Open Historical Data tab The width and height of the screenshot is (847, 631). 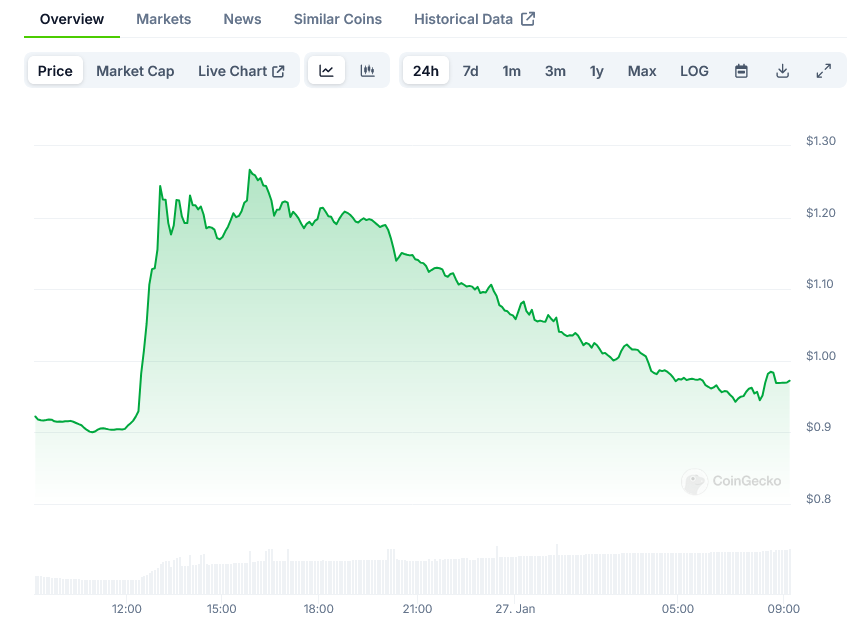(474, 19)
